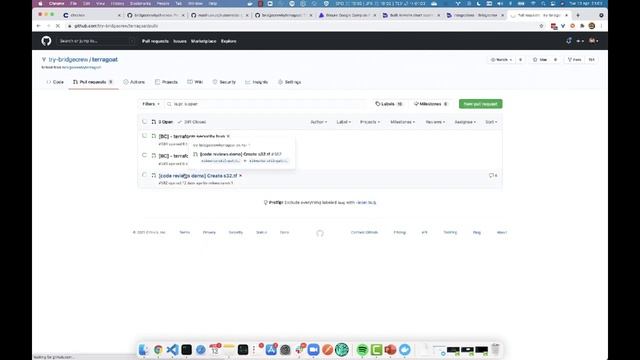Focus the pull request search filter field
640x360 pixels.
click(x=267, y=104)
